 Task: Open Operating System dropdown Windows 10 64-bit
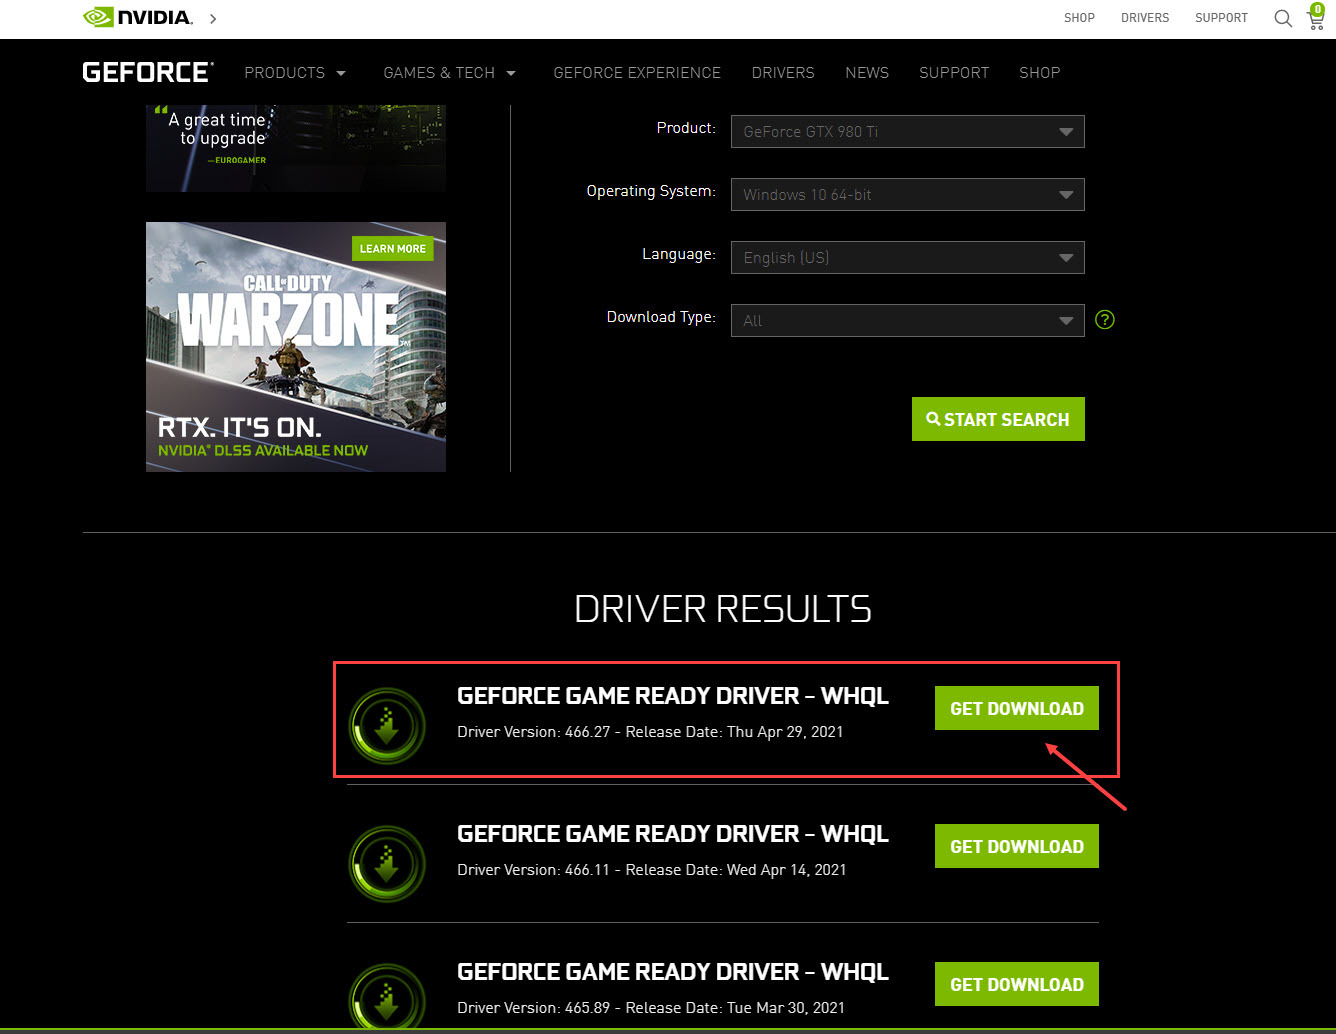click(908, 195)
